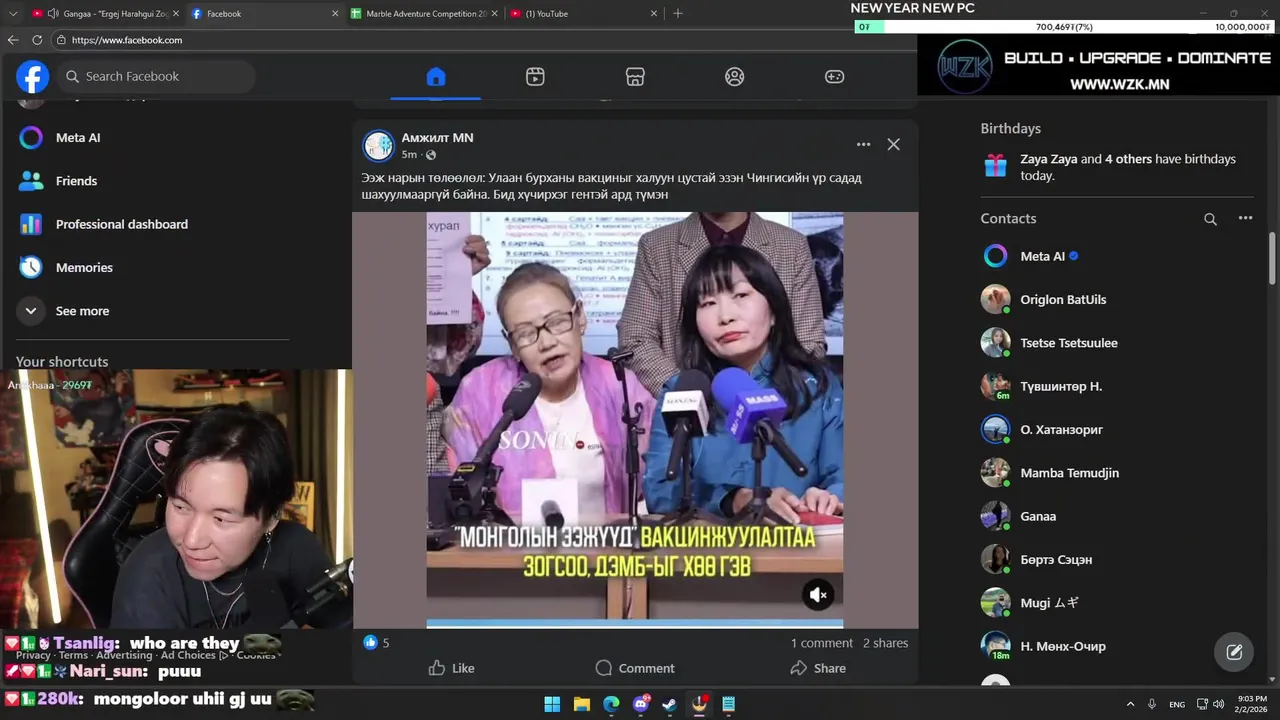Open Friends in the left sidebar
Viewport: 1280px width, 720px height.
[58, 181]
